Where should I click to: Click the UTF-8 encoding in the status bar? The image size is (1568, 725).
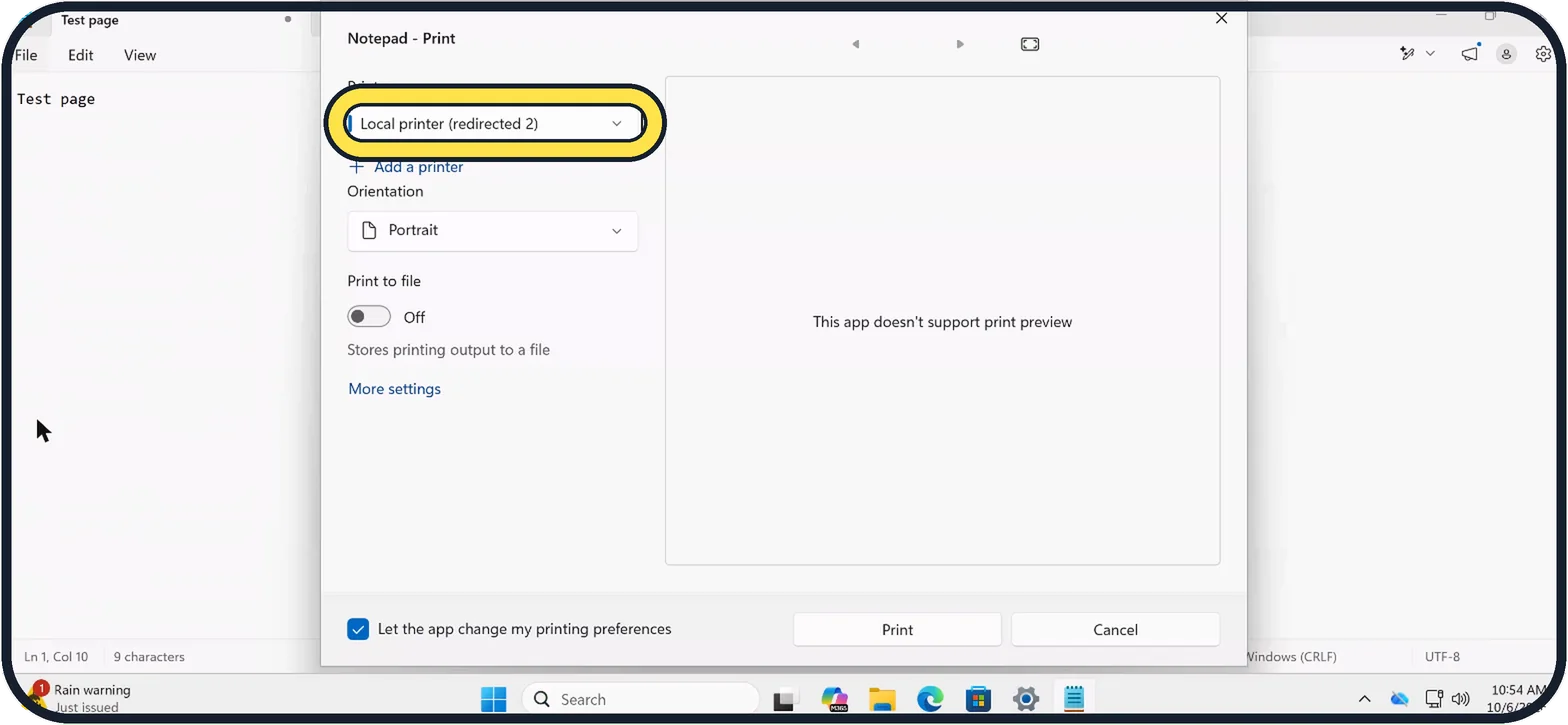tap(1442, 657)
